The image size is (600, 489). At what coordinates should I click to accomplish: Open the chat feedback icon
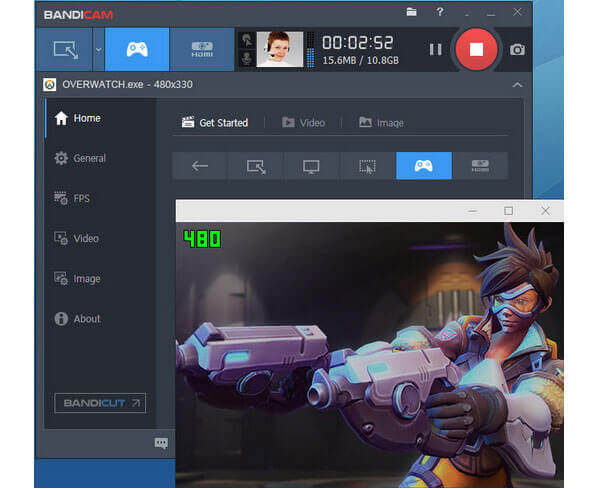161,443
